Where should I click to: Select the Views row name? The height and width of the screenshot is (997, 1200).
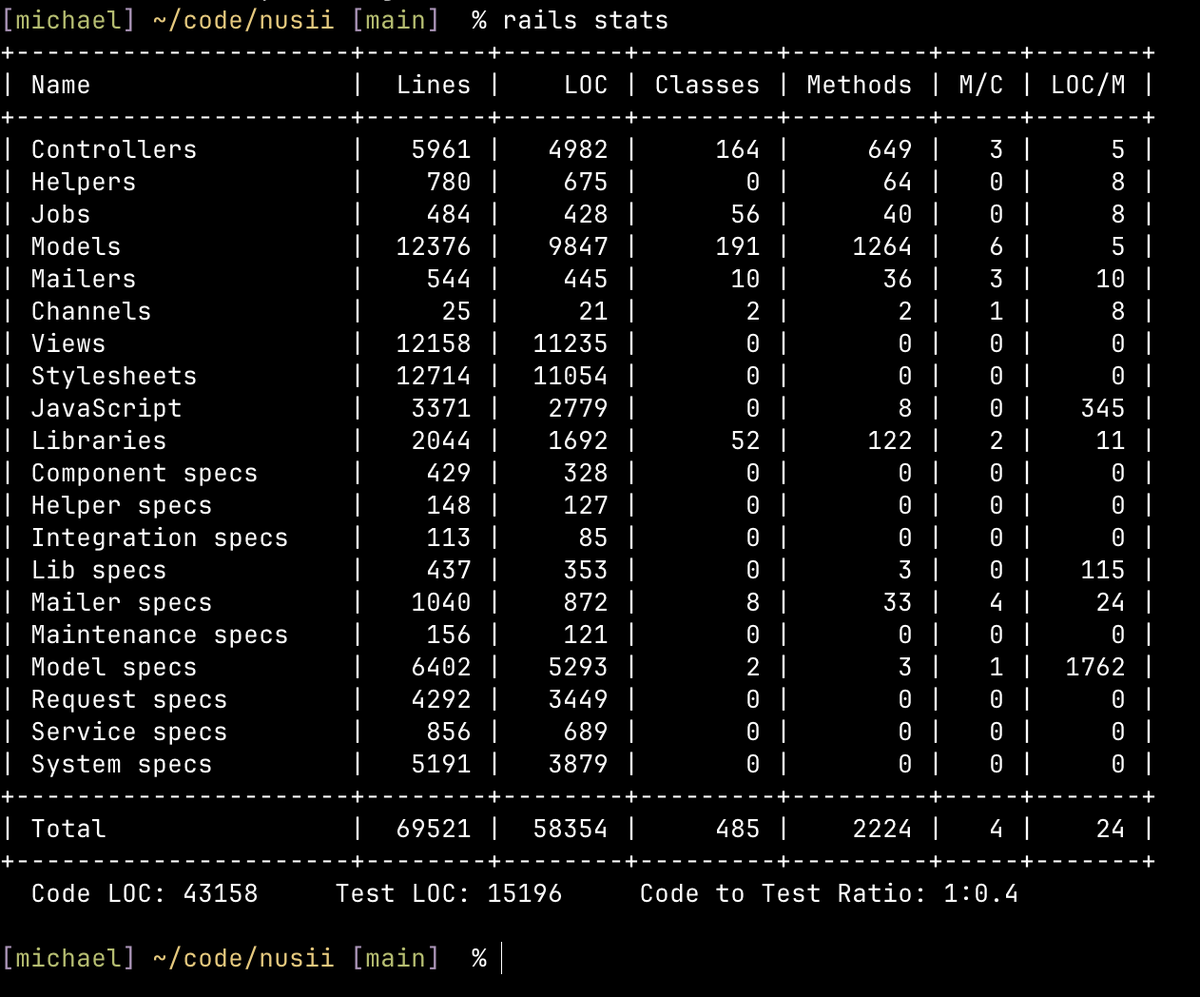pyautogui.click(x=68, y=344)
